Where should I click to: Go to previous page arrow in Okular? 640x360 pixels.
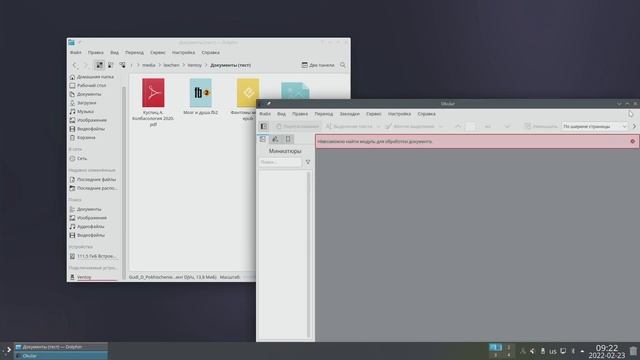point(458,127)
